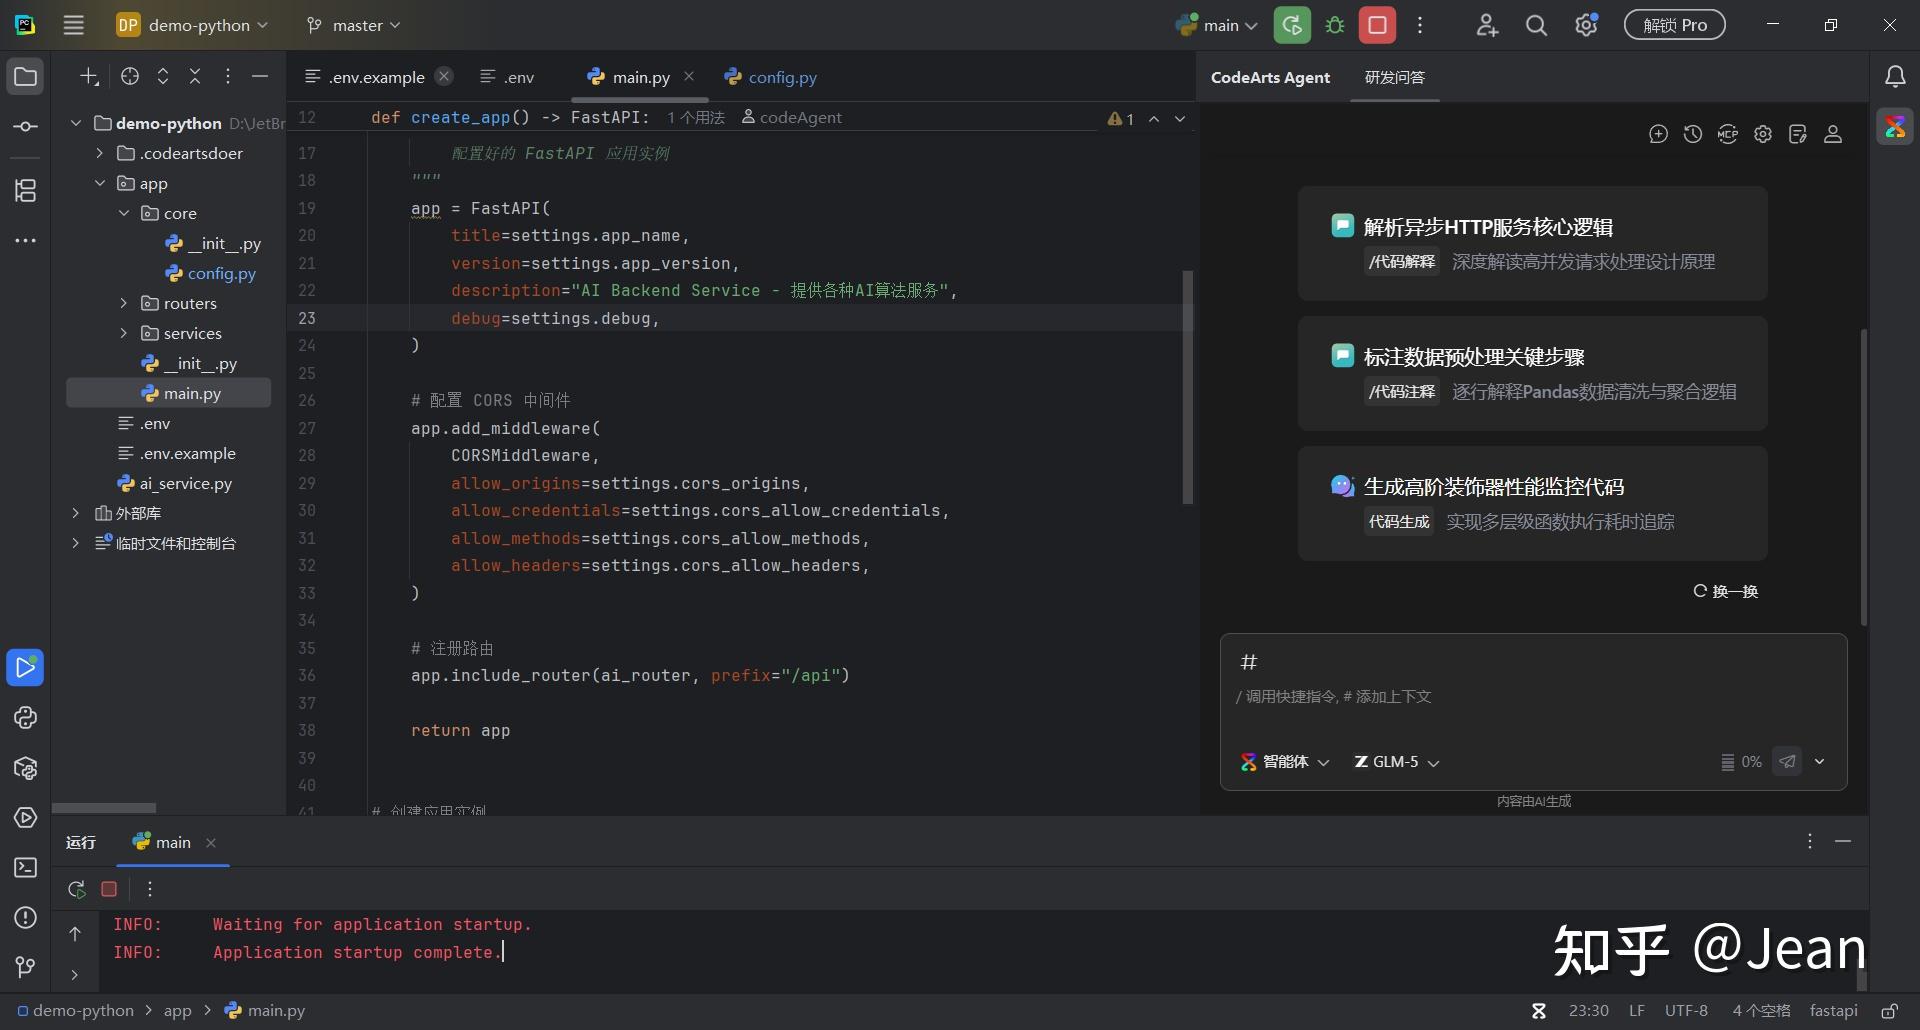Image resolution: width=1920 pixels, height=1030 pixels.
Task: Expand the 外部库 node
Action: tap(75, 513)
